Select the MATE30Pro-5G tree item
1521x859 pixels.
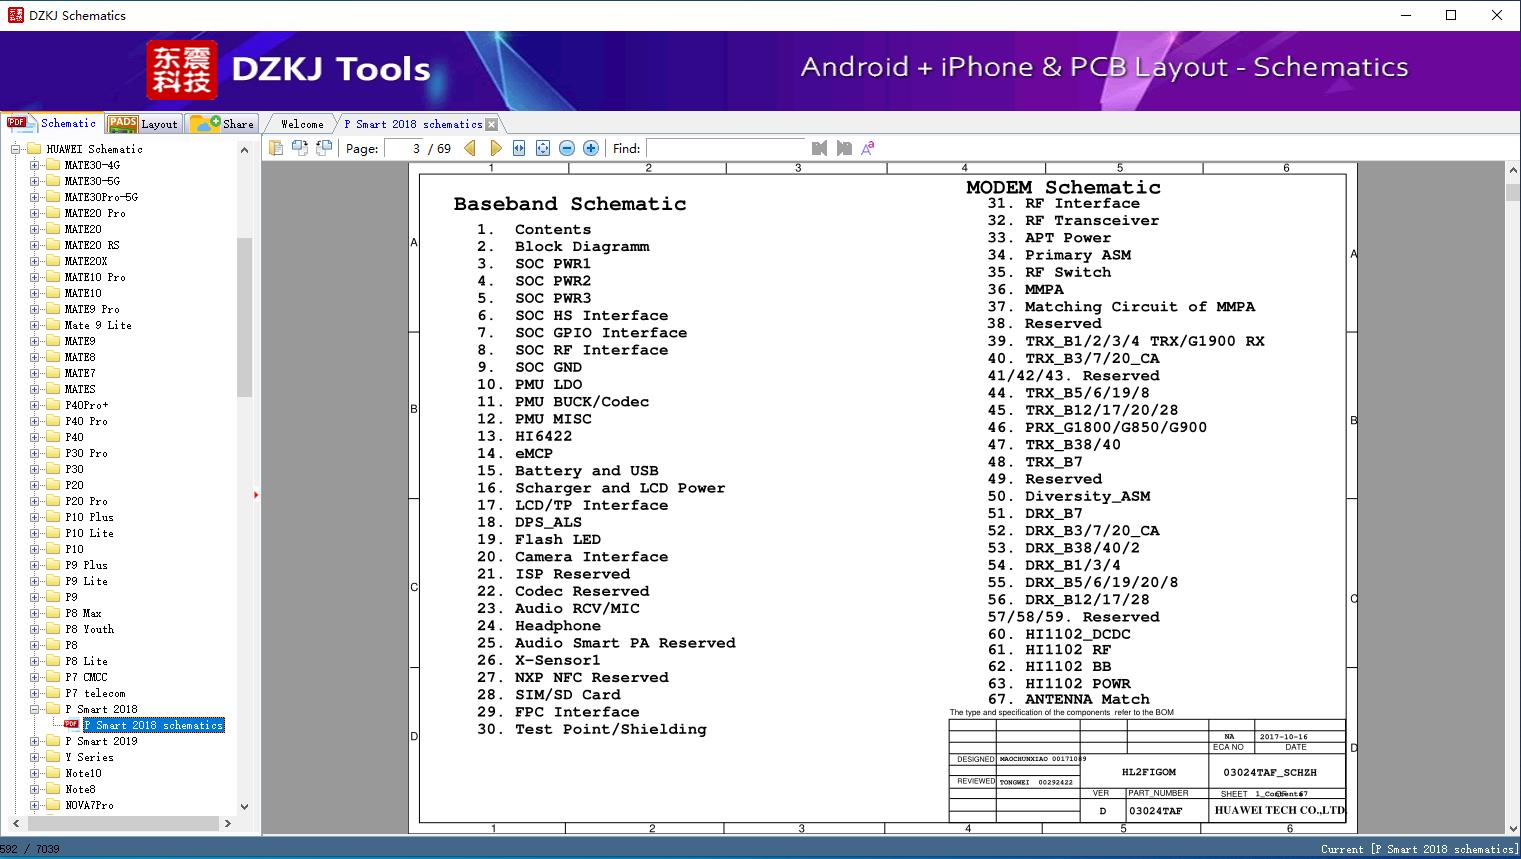101,197
